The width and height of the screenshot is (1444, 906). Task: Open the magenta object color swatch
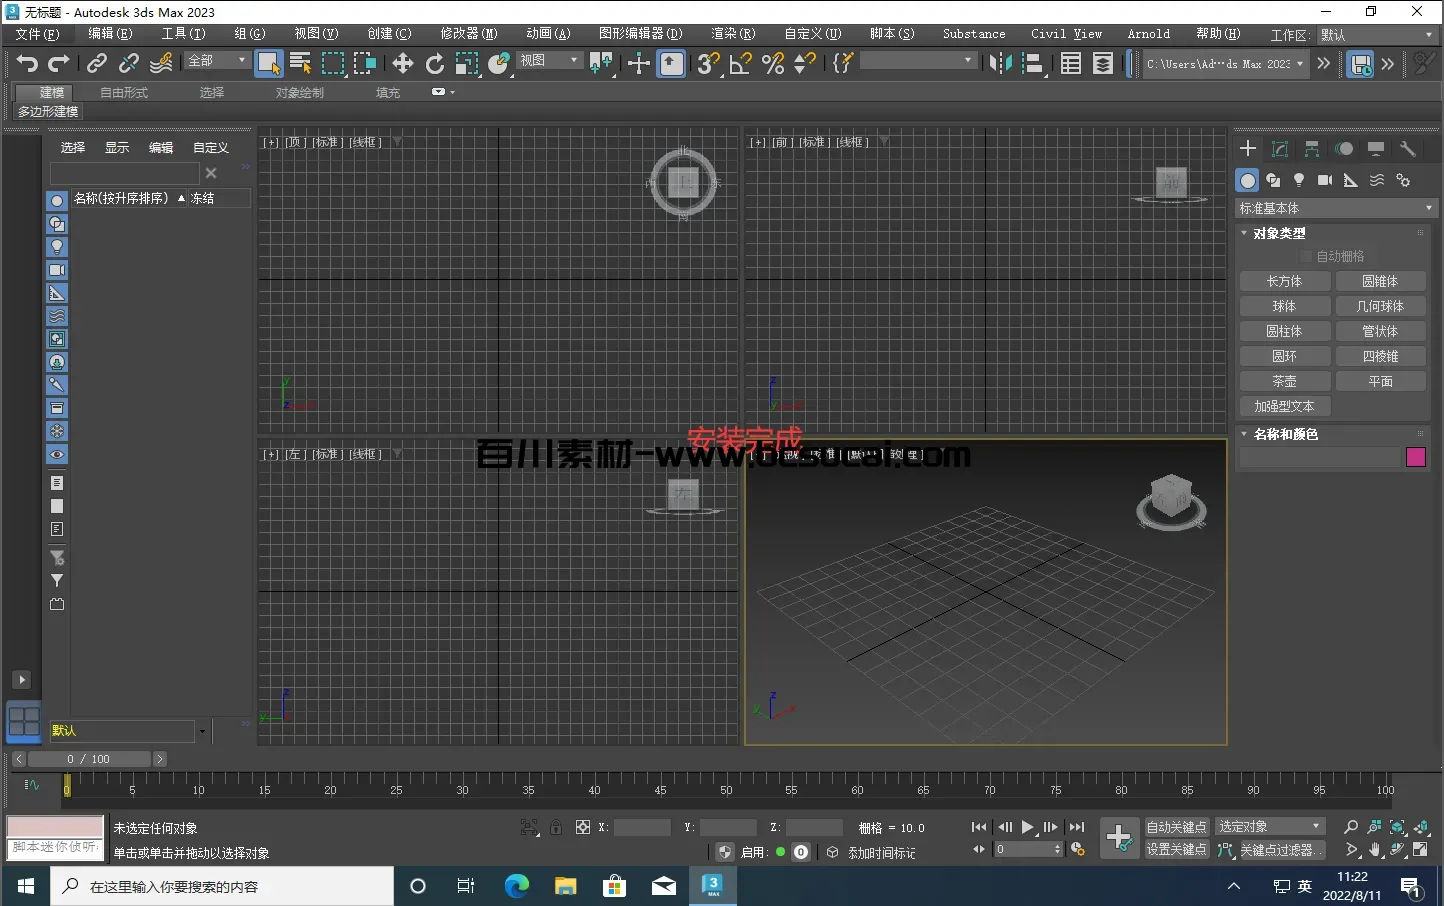click(x=1416, y=457)
